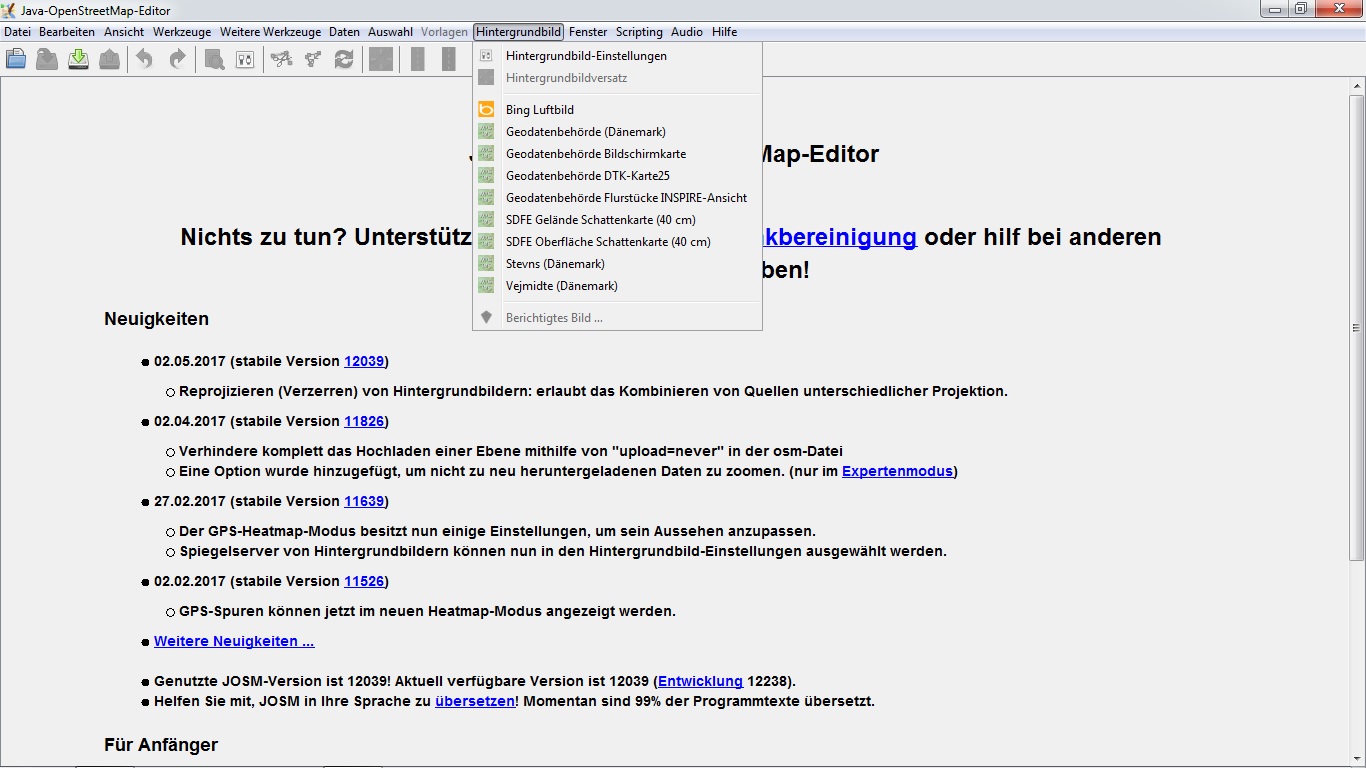This screenshot has width=1366, height=768.
Task: Open the Fenster menu
Action: [588, 32]
